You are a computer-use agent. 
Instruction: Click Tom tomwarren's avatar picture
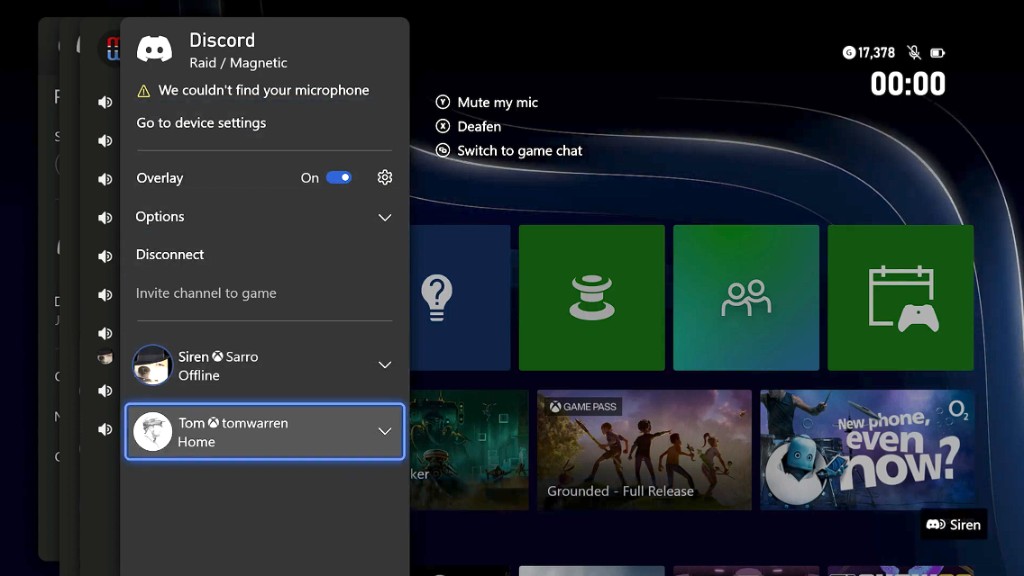click(x=152, y=432)
